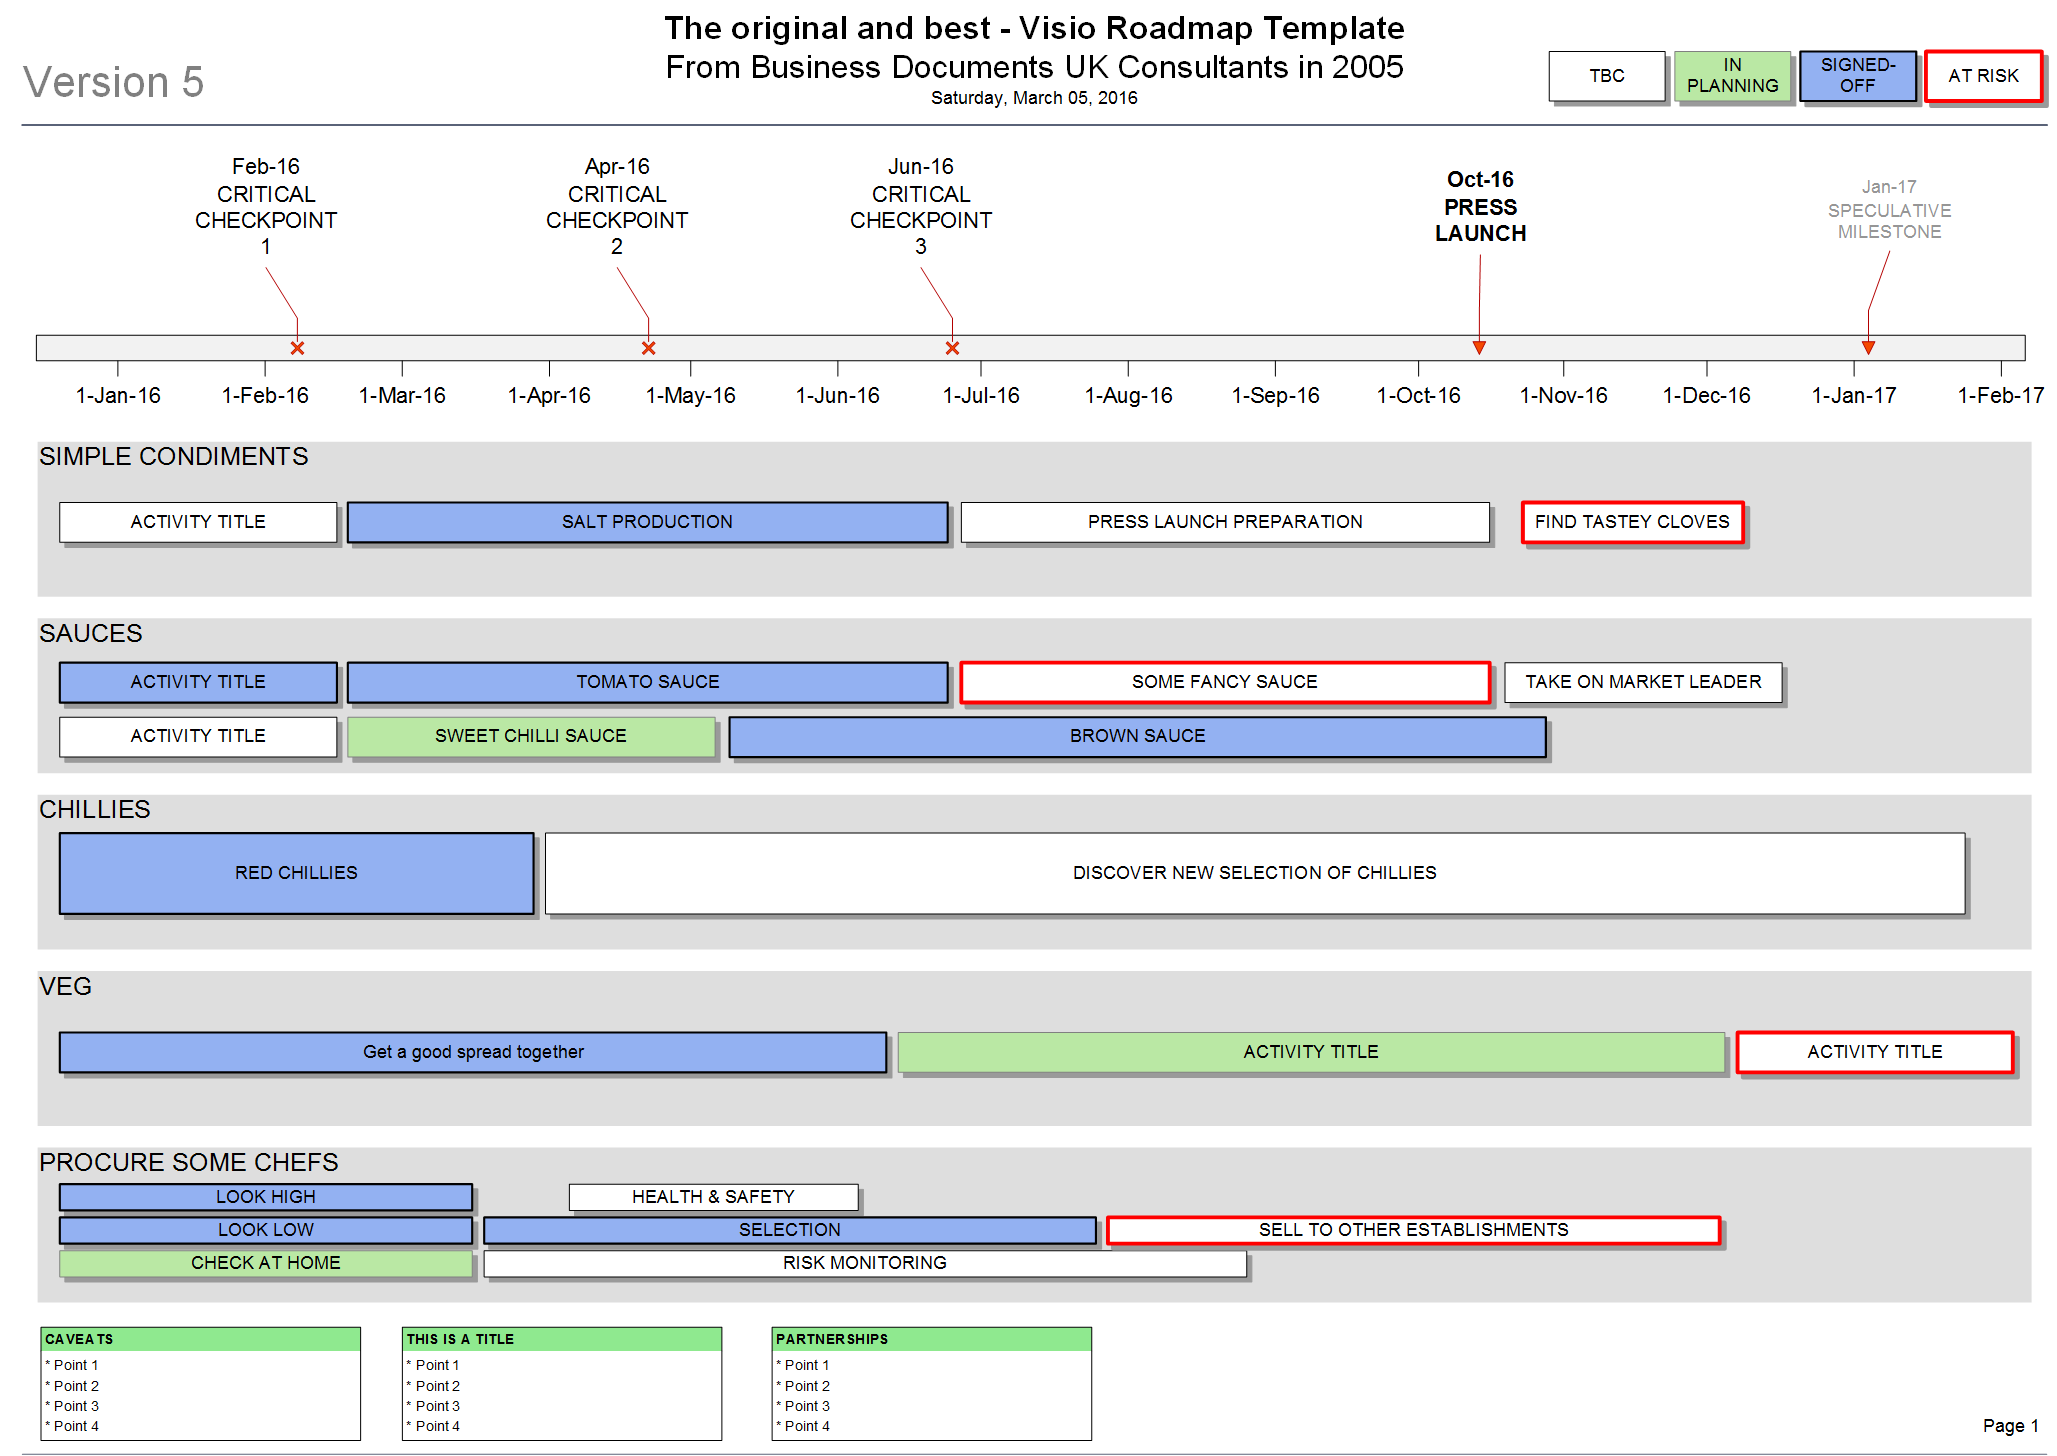Click the TBC status indicator icon
This screenshot has width=2057, height=1456.
[1607, 74]
